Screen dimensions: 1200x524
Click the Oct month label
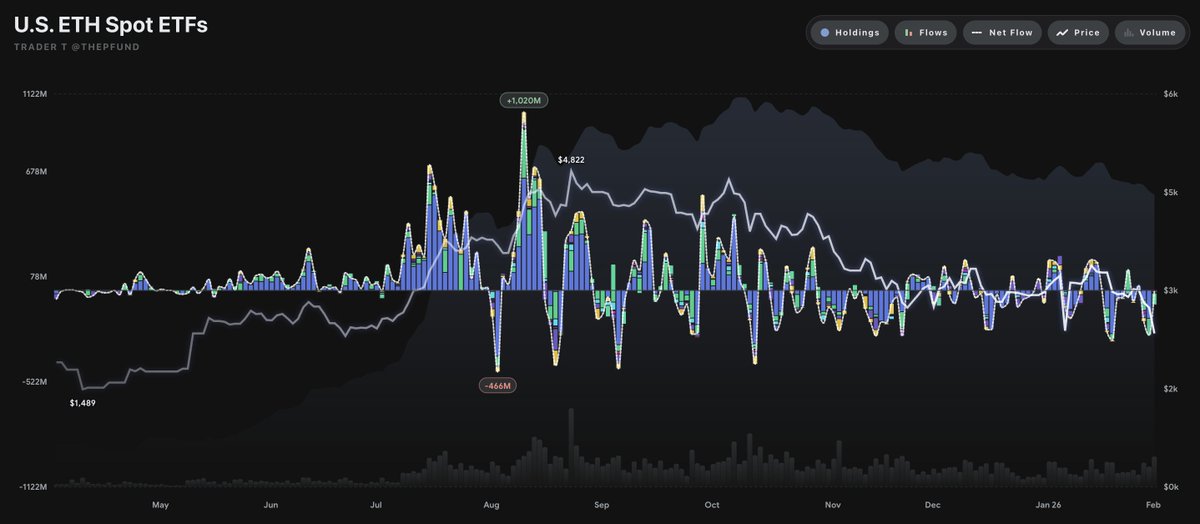tap(712, 506)
